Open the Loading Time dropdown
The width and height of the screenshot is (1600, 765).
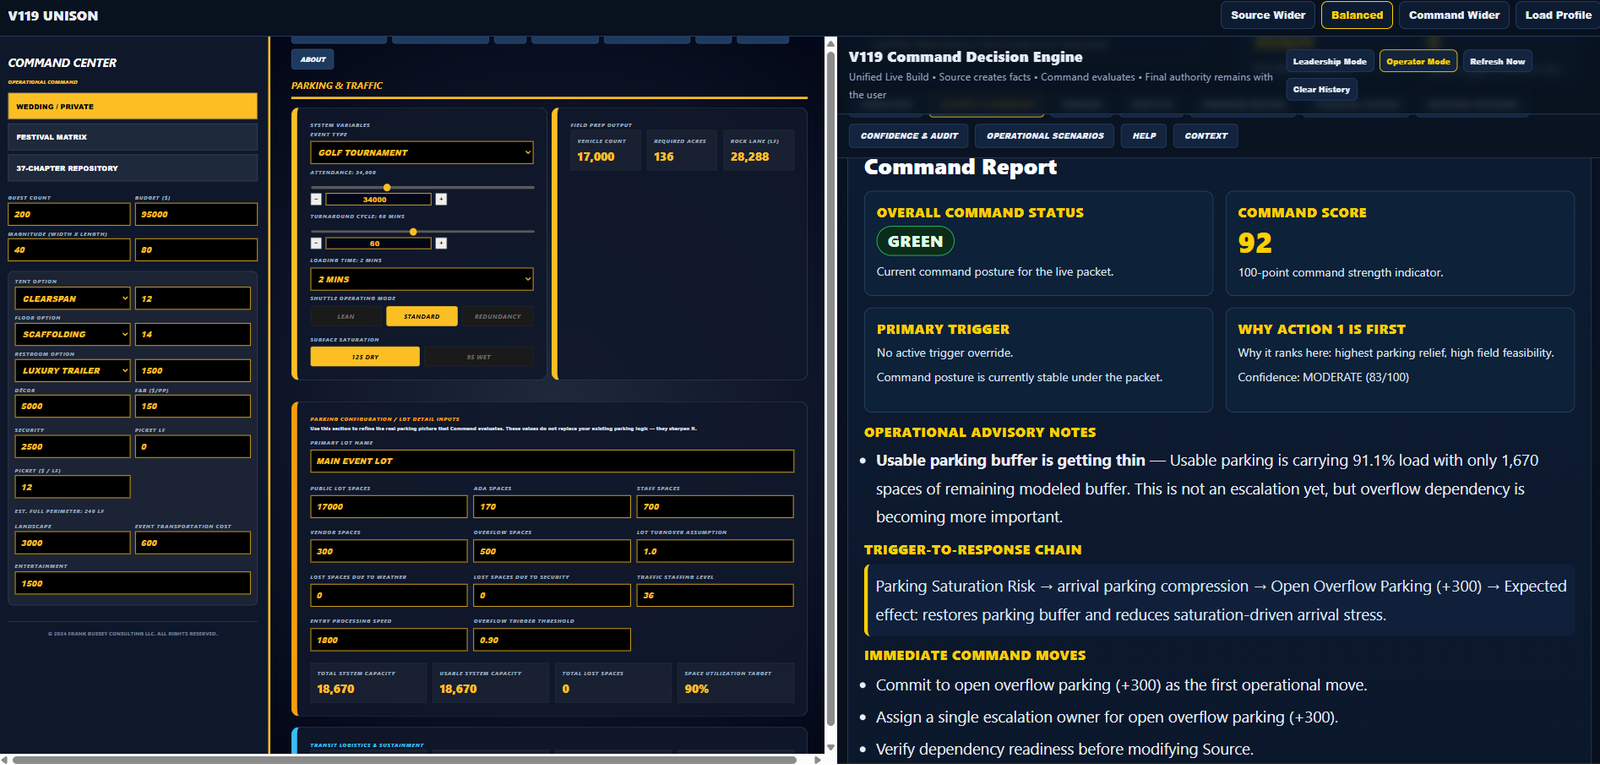click(422, 279)
